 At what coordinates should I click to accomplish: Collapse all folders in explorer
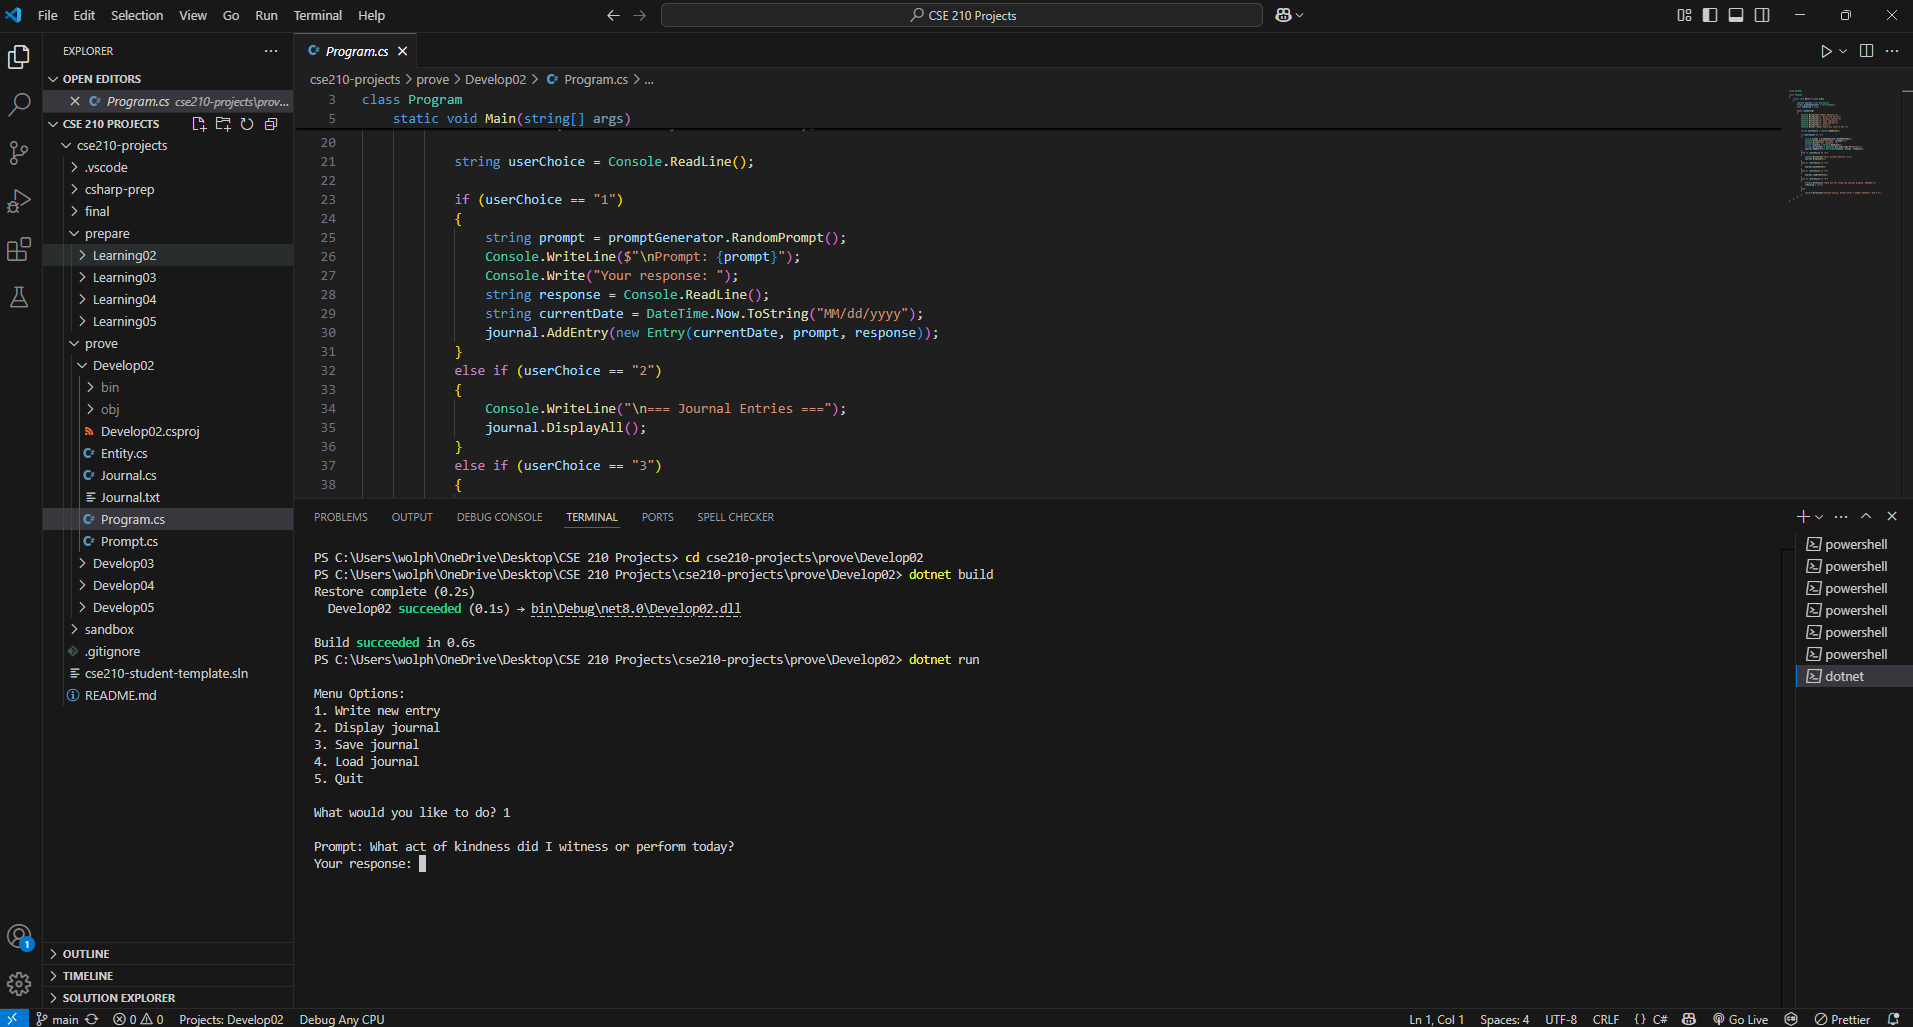point(271,124)
